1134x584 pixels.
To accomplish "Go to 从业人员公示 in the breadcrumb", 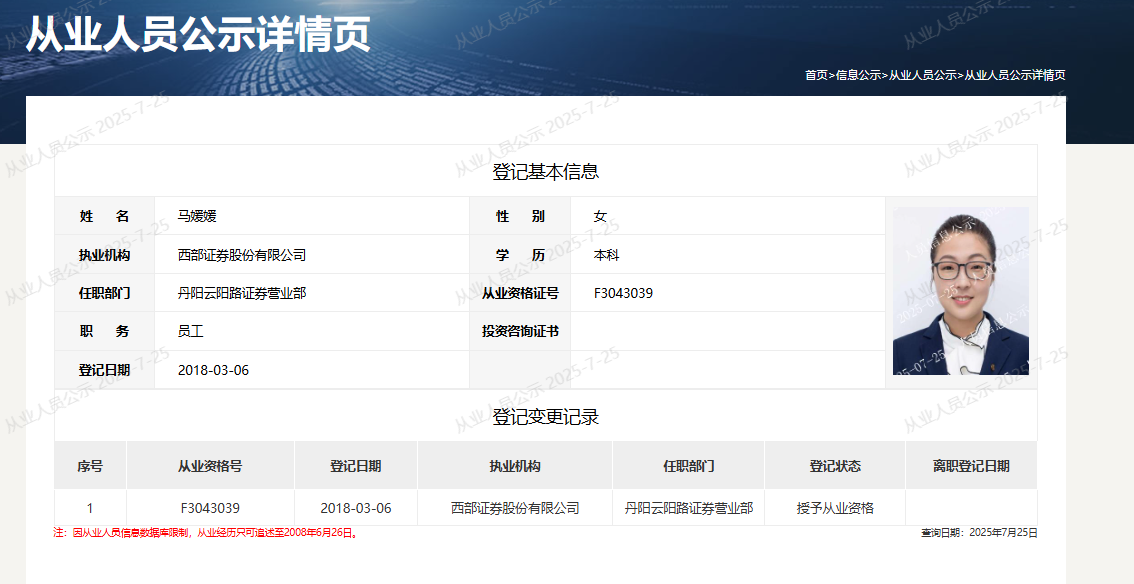I will pyautogui.click(x=922, y=75).
